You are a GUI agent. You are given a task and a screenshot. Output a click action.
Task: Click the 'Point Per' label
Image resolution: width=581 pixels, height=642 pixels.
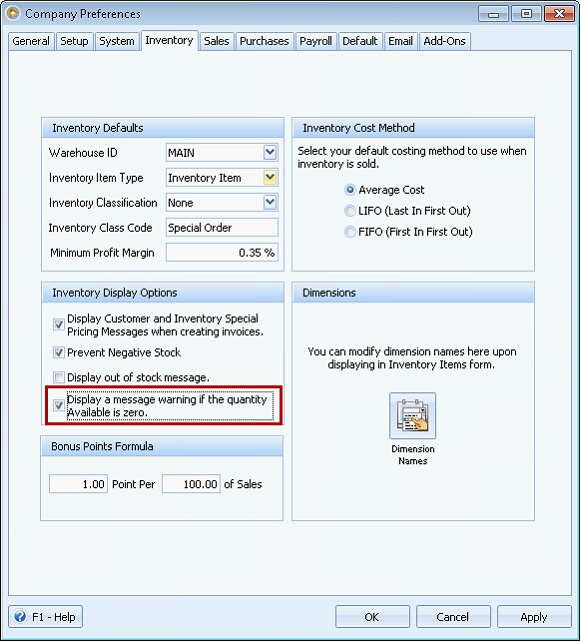[133, 484]
